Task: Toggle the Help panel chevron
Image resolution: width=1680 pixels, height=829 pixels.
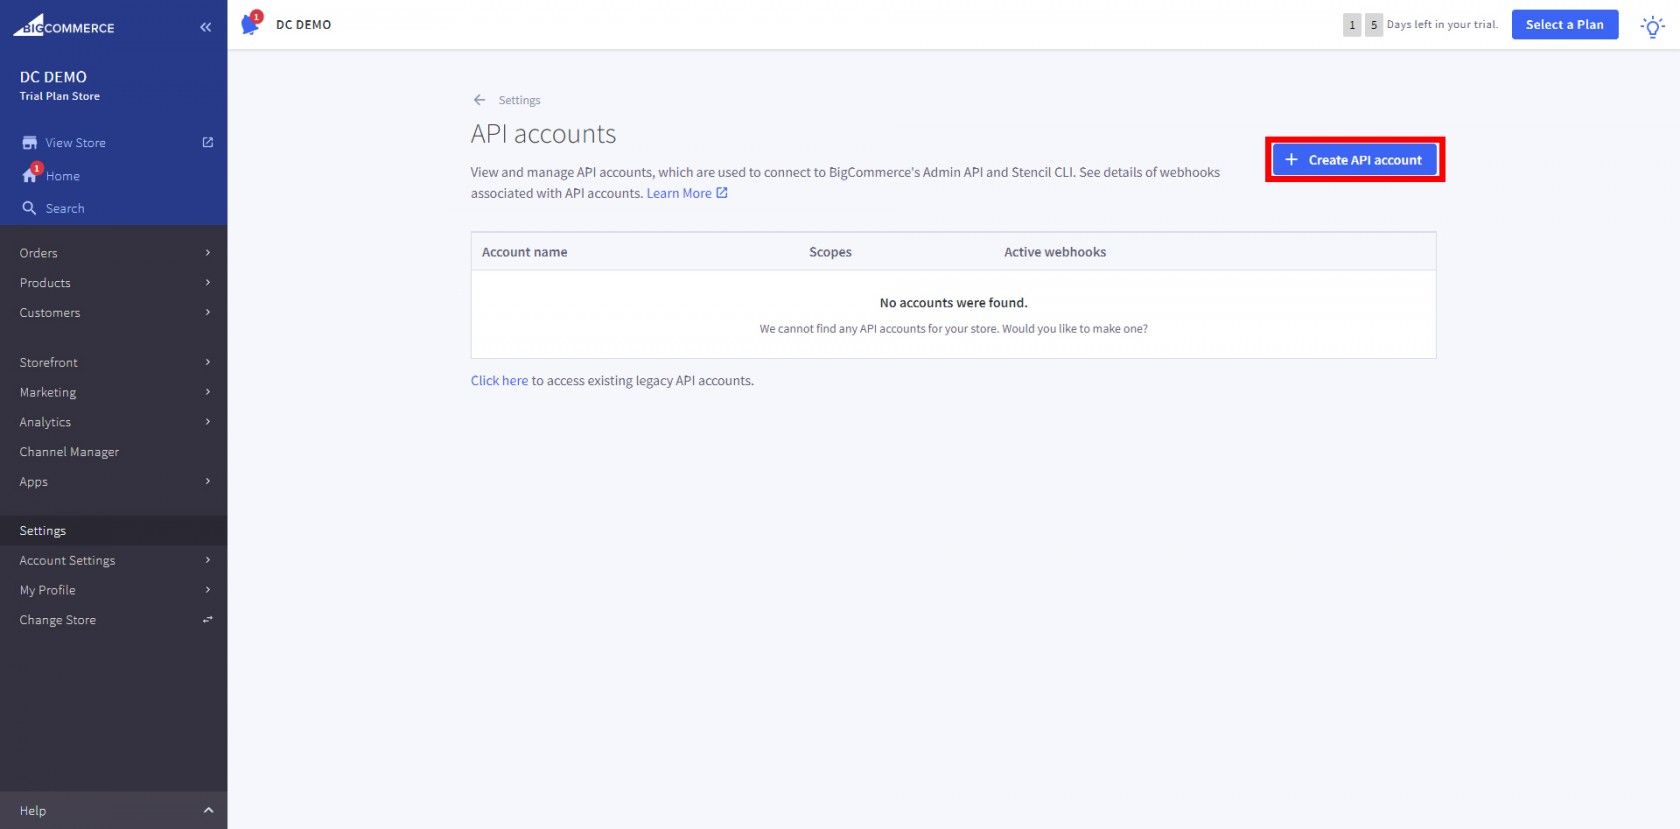Action: click(x=208, y=810)
